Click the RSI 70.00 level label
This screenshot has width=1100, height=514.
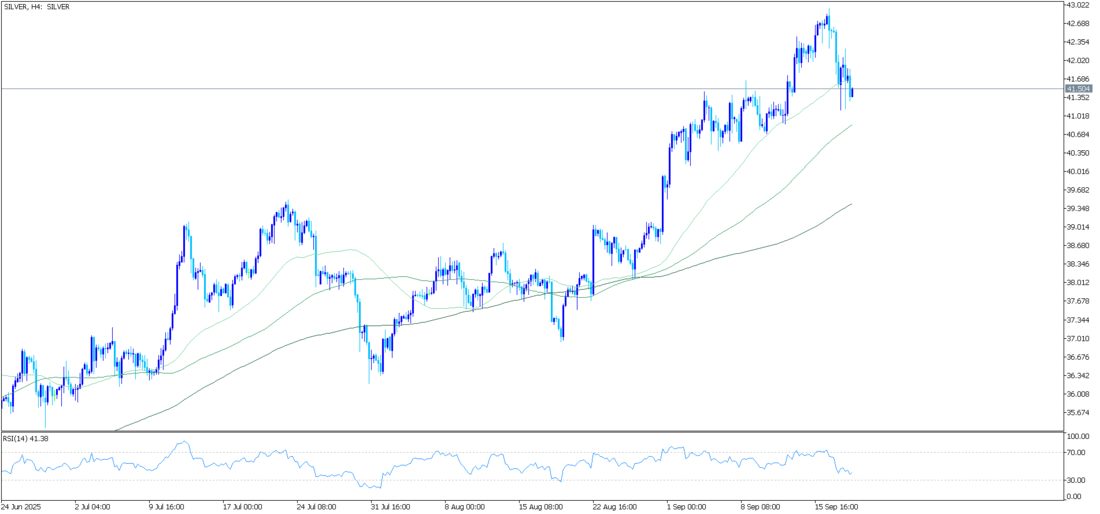[x=1076, y=453]
